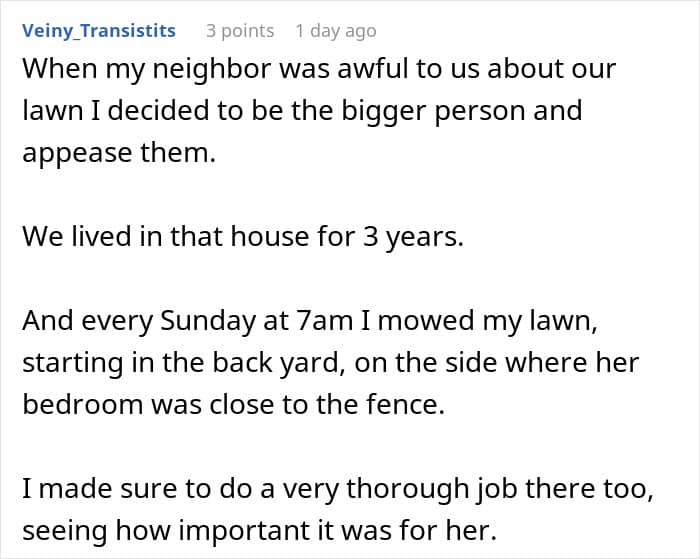The height and width of the screenshot is (559, 700).
Task: Click the word thorough
Action: pyautogui.click(x=407, y=488)
